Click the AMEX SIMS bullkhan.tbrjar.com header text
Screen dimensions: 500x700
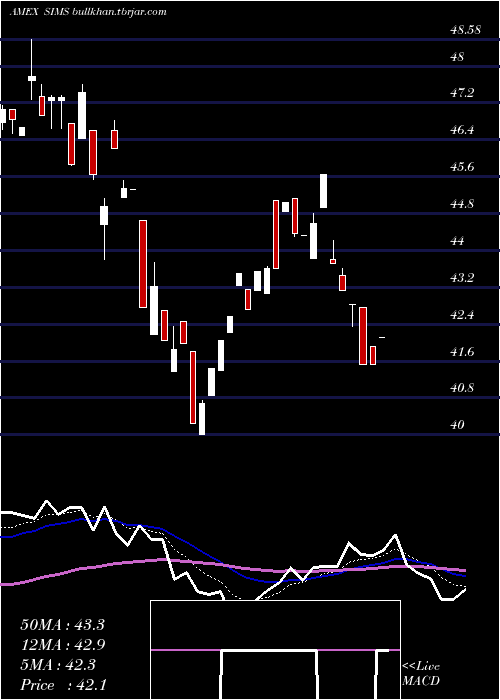[88, 12]
